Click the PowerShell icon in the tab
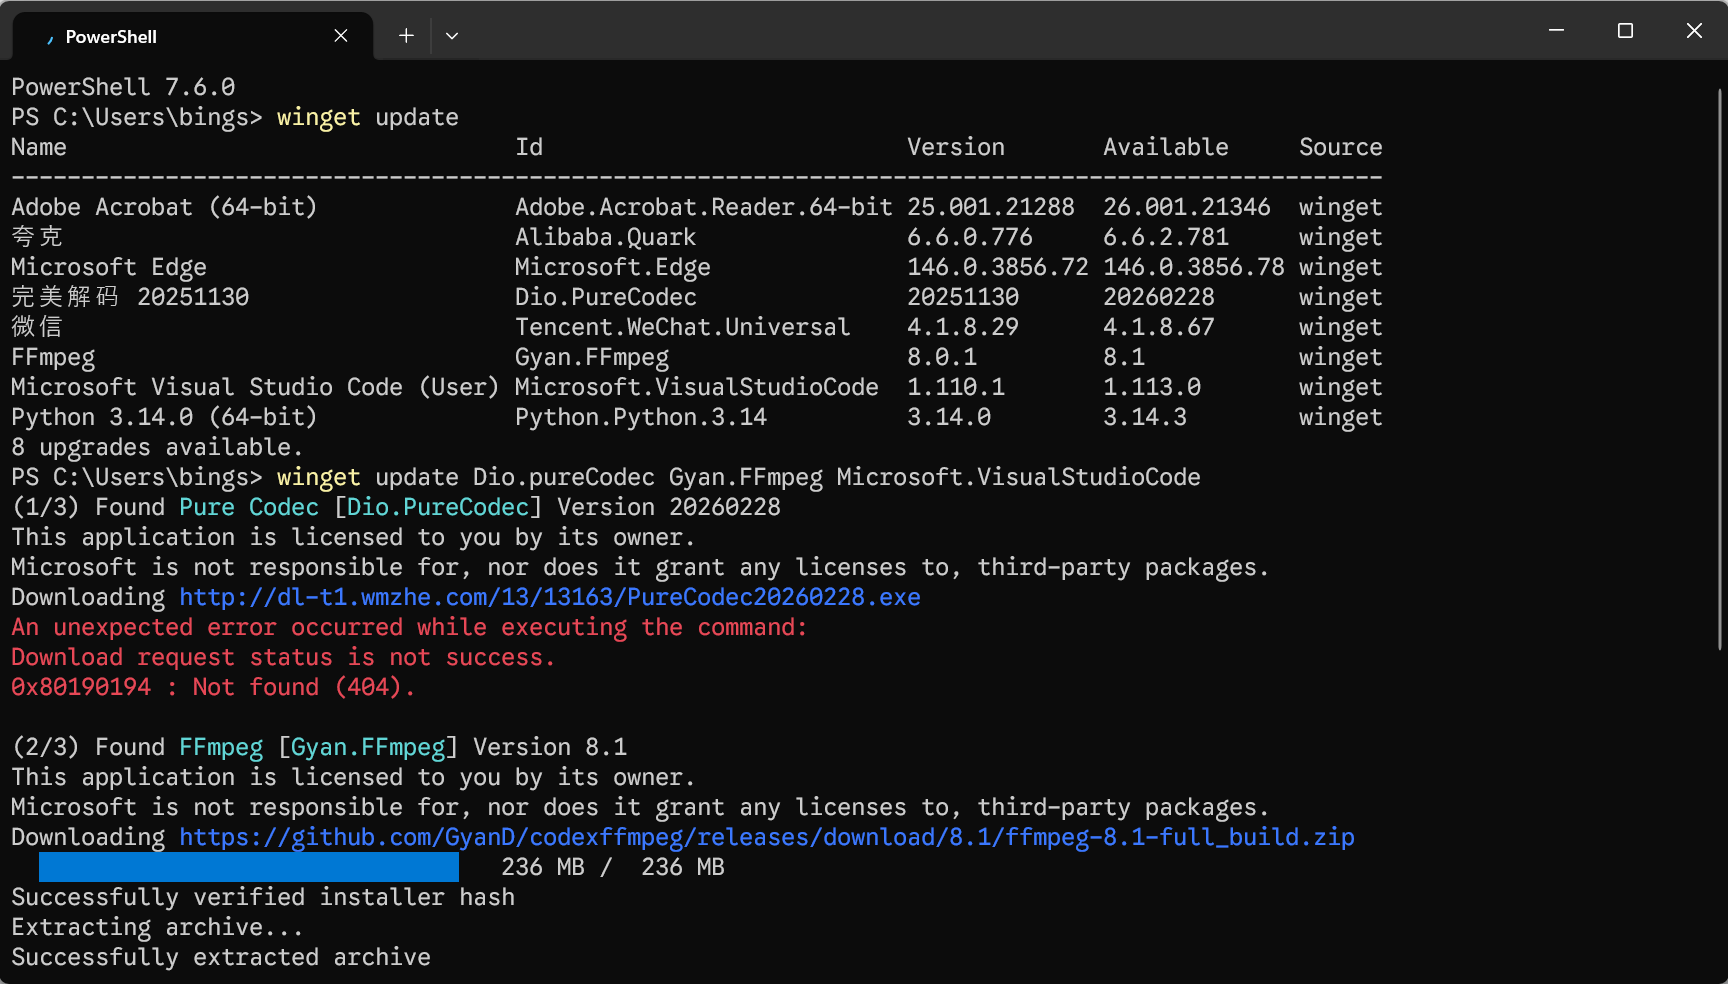1728x984 pixels. click(49, 37)
